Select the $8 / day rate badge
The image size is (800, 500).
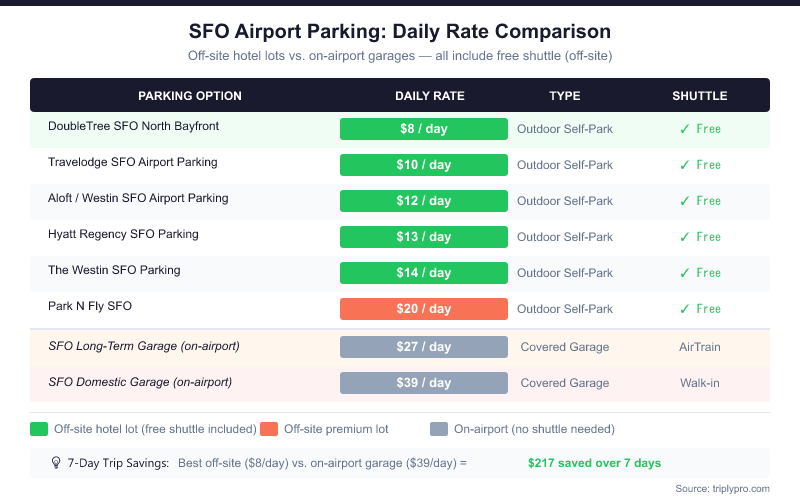423,129
